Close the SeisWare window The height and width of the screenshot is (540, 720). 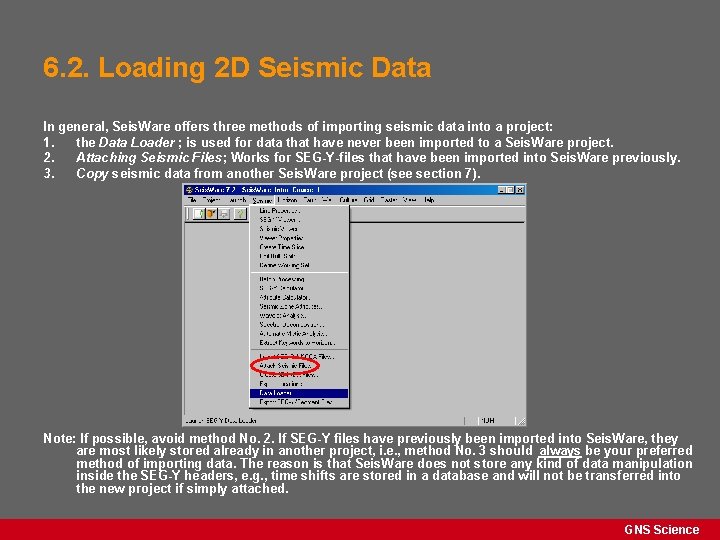[519, 190]
